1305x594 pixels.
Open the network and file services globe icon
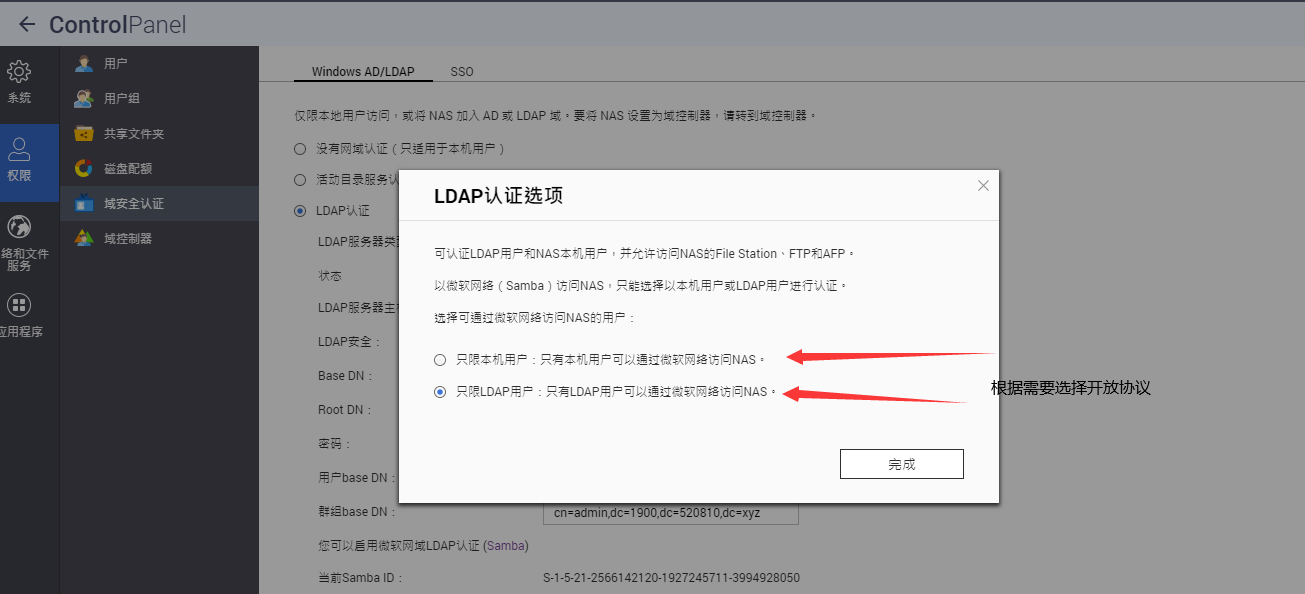pos(19,227)
